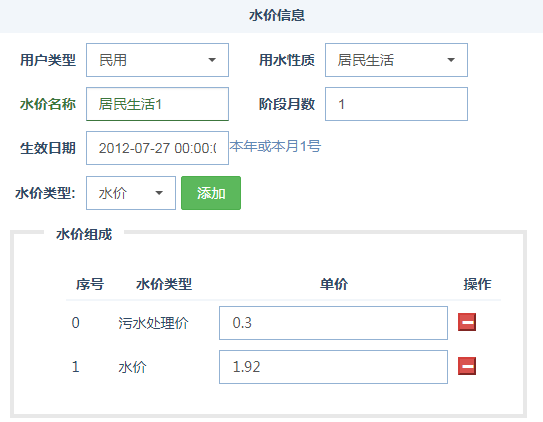Click the arrow on 用户类型 combo box

(212, 60)
